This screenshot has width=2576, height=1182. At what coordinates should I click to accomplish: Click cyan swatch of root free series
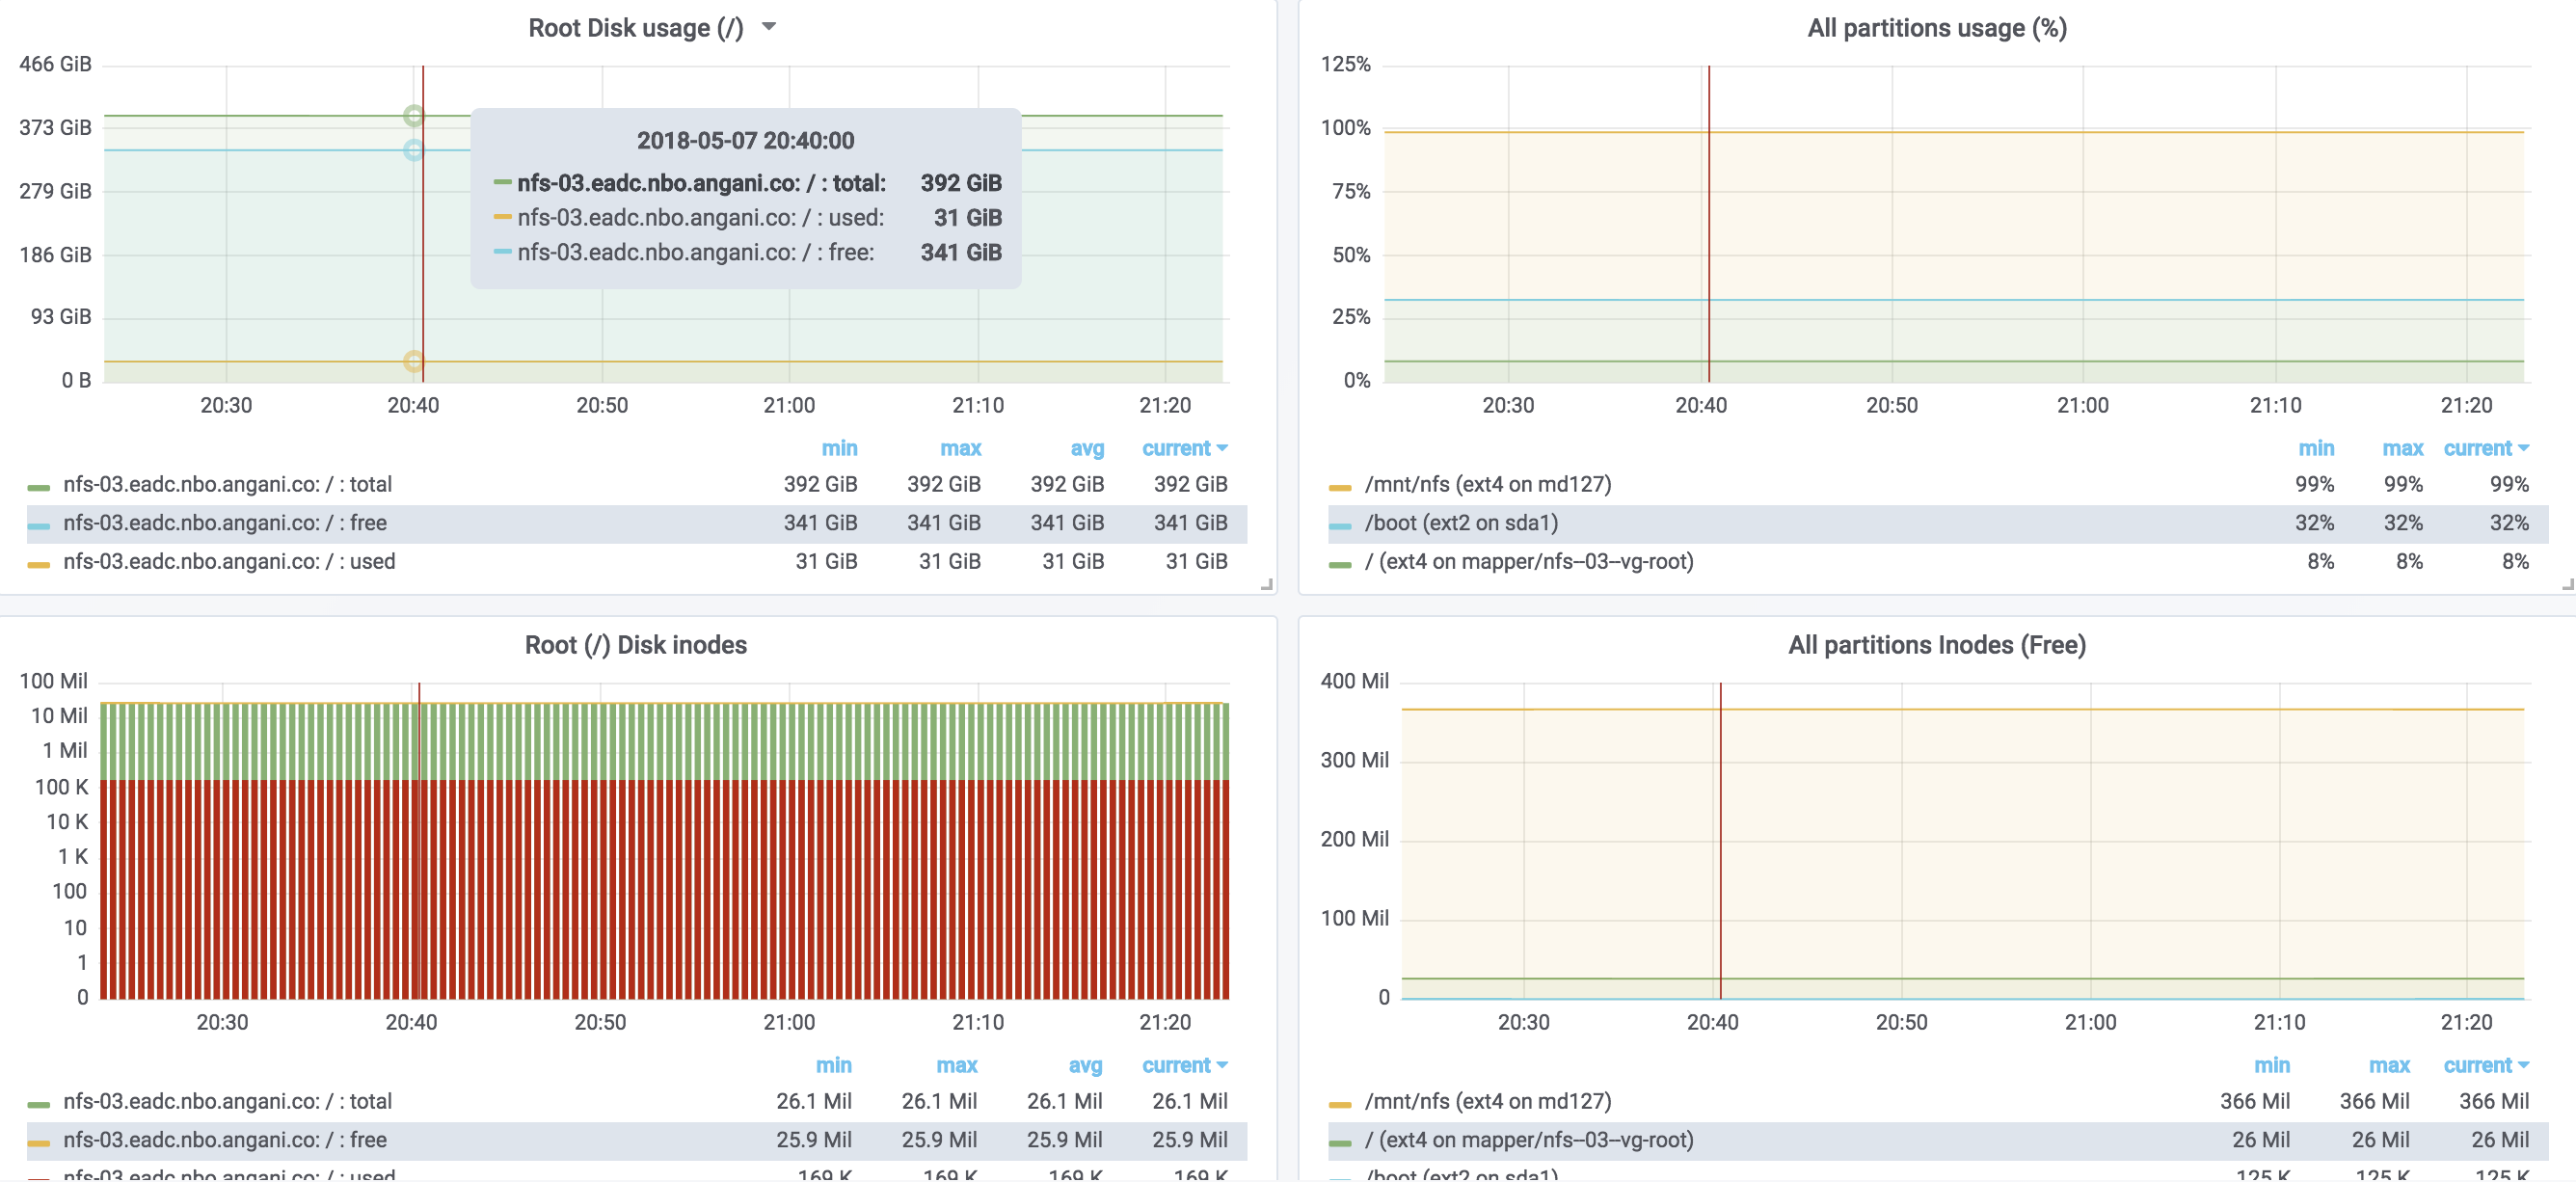tap(38, 525)
